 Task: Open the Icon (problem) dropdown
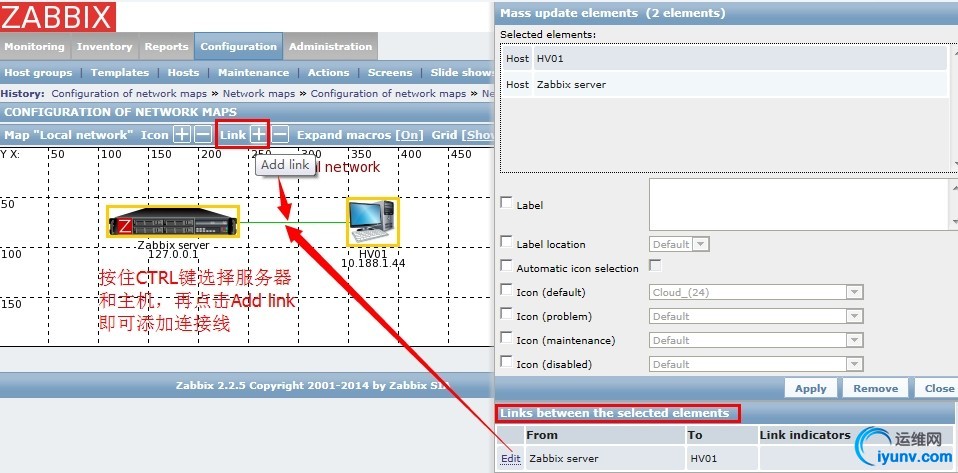756,316
